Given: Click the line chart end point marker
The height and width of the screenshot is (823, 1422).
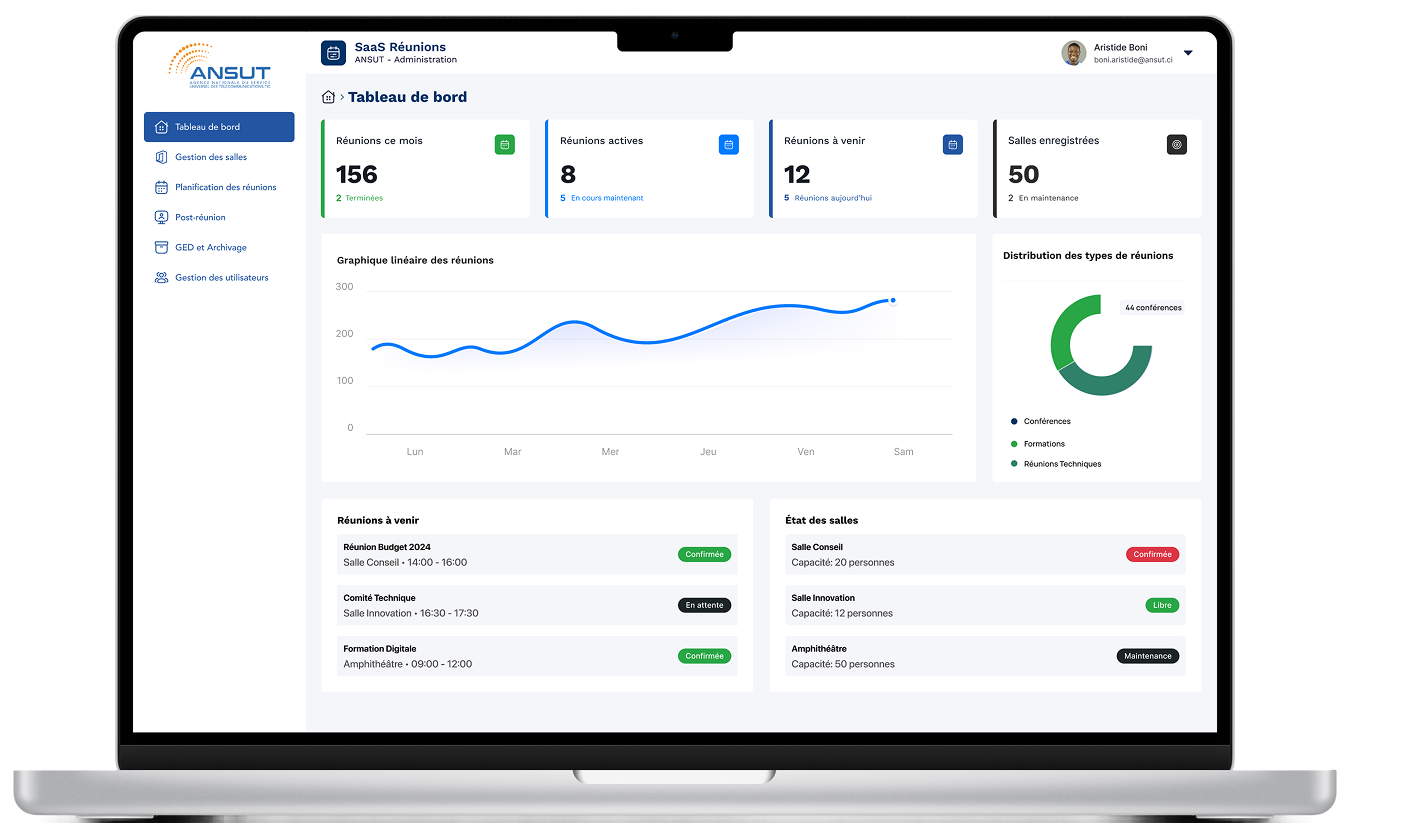Looking at the screenshot, I should pyautogui.click(x=893, y=300).
